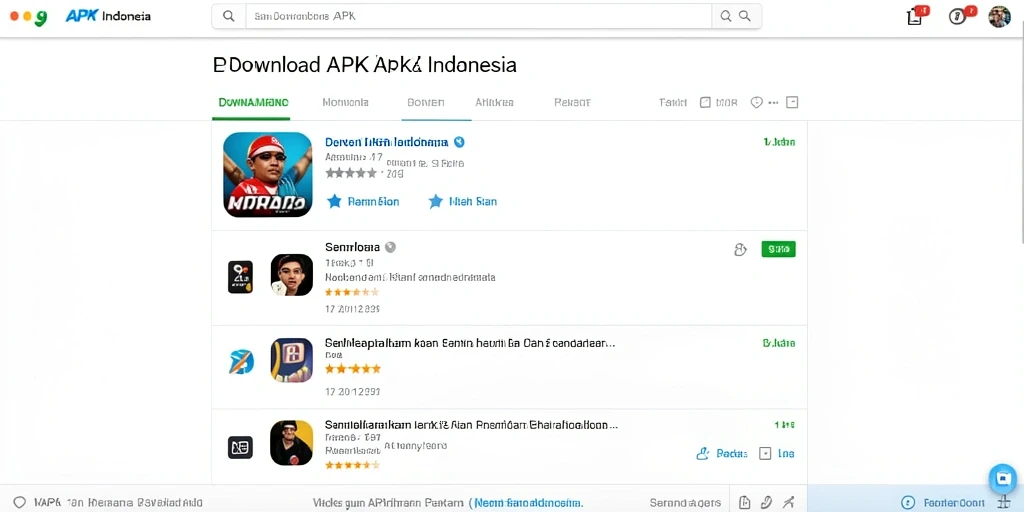Click the green link right of the third app row
Image resolution: width=1024 pixels, height=512 pixels.
tap(779, 343)
